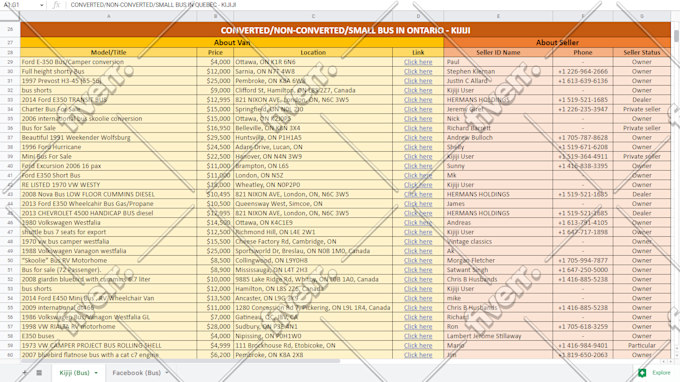680x382 pixels.
Task: Open the Click here link for Mini Bus For Sale
Action: coord(418,157)
